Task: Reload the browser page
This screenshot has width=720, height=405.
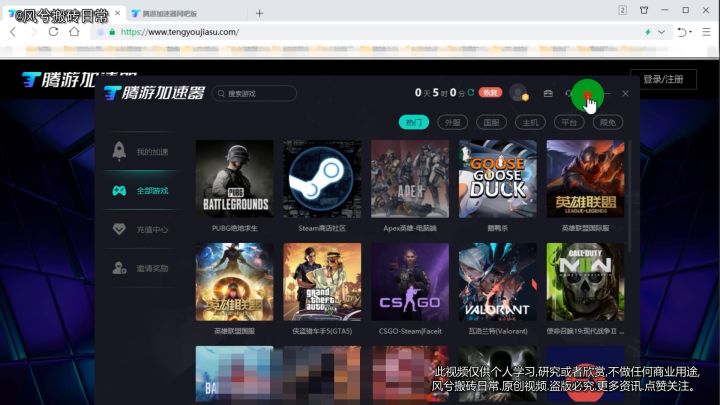Action: pyautogui.click(x=53, y=32)
